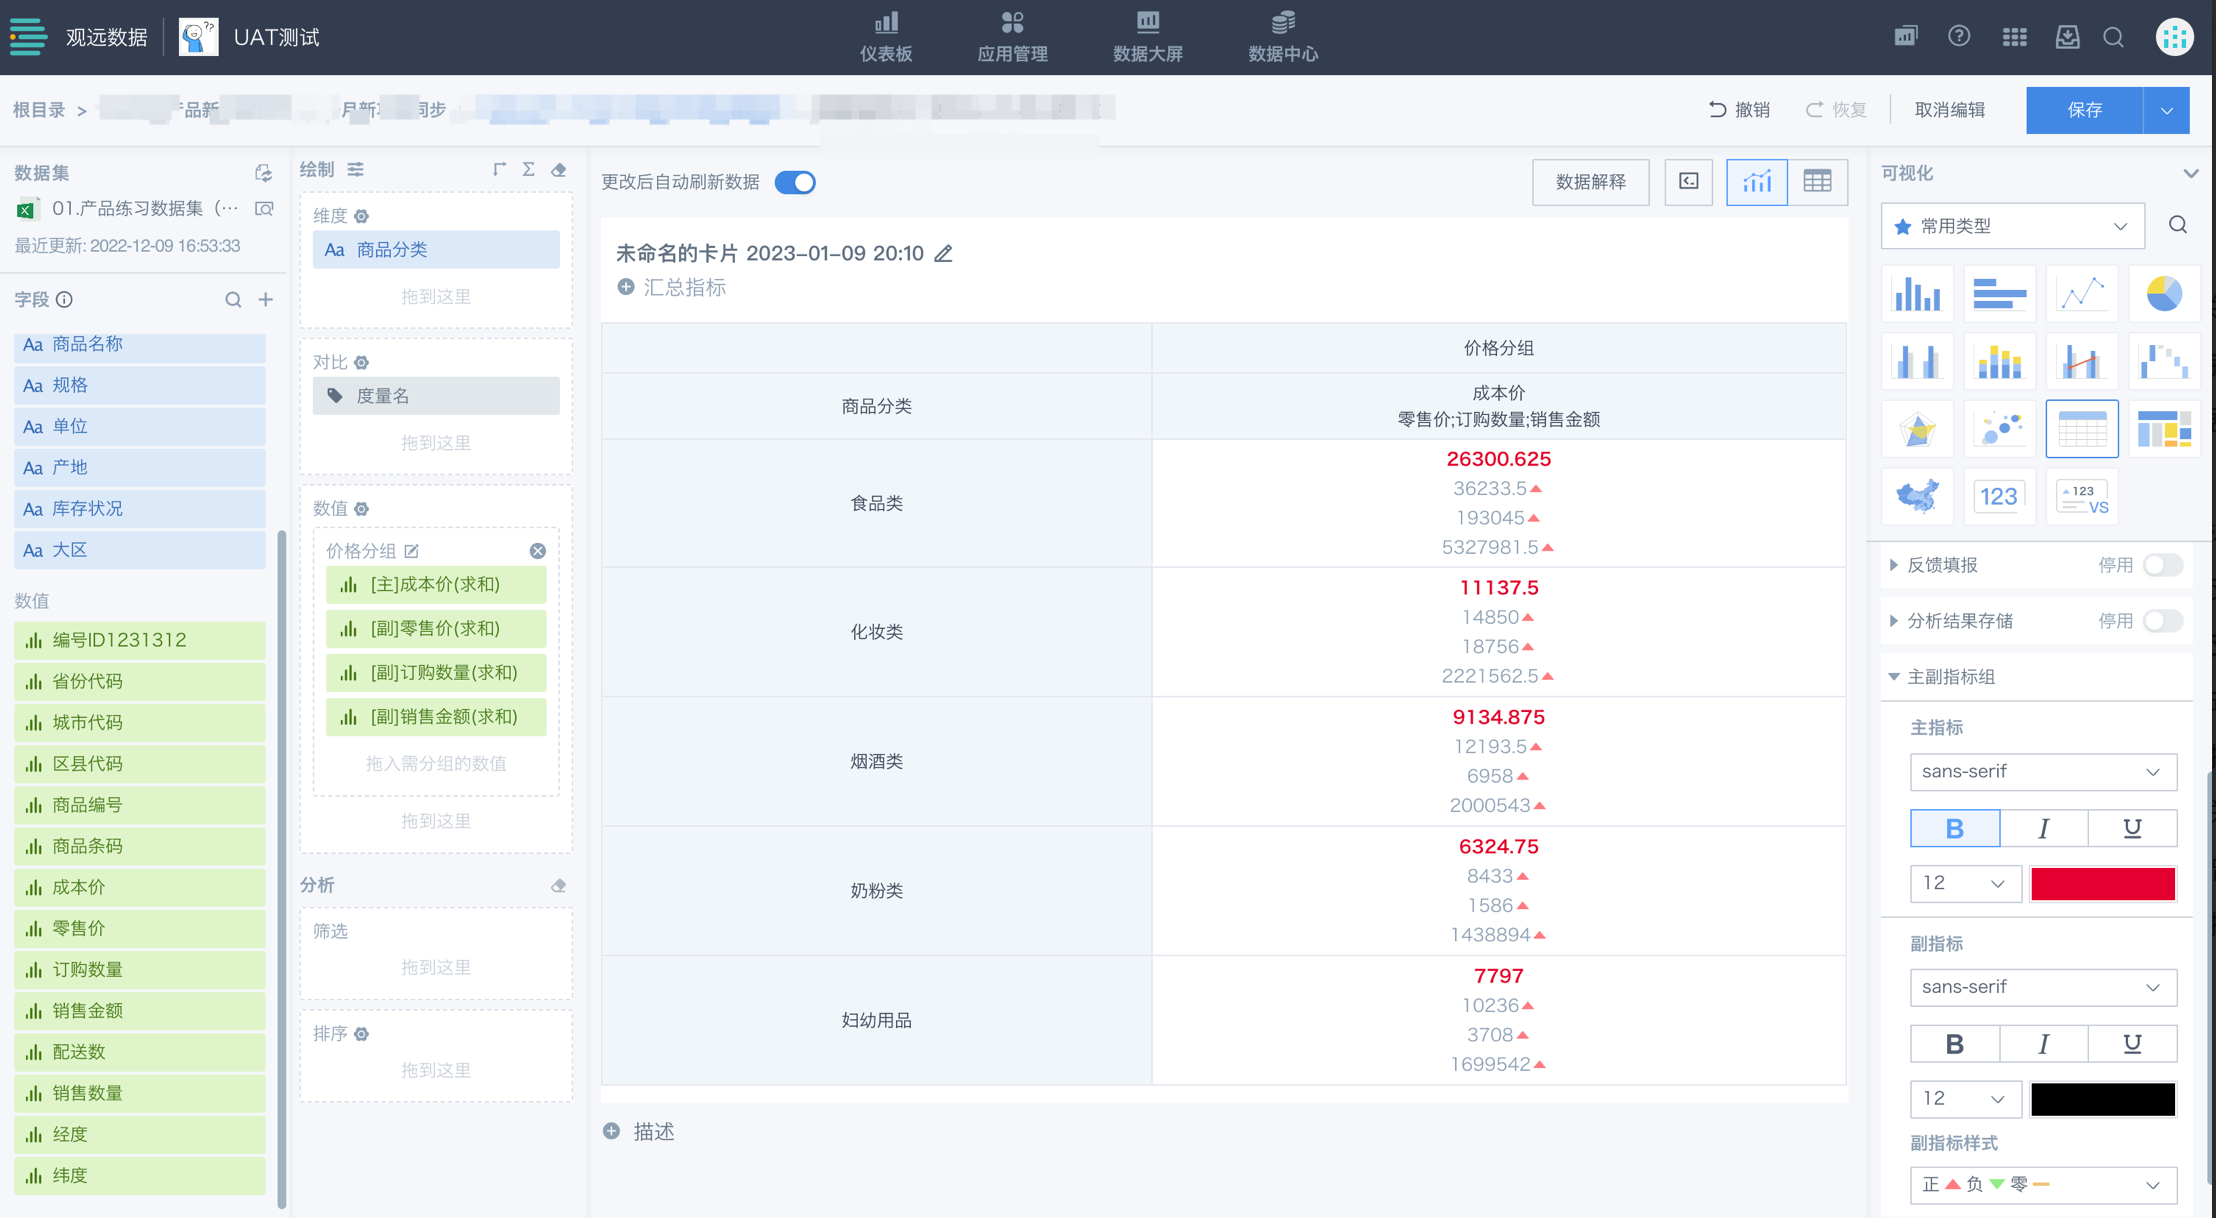Enable the 反馈填报 switch
This screenshot has height=1218, width=2216.
pos(2162,565)
